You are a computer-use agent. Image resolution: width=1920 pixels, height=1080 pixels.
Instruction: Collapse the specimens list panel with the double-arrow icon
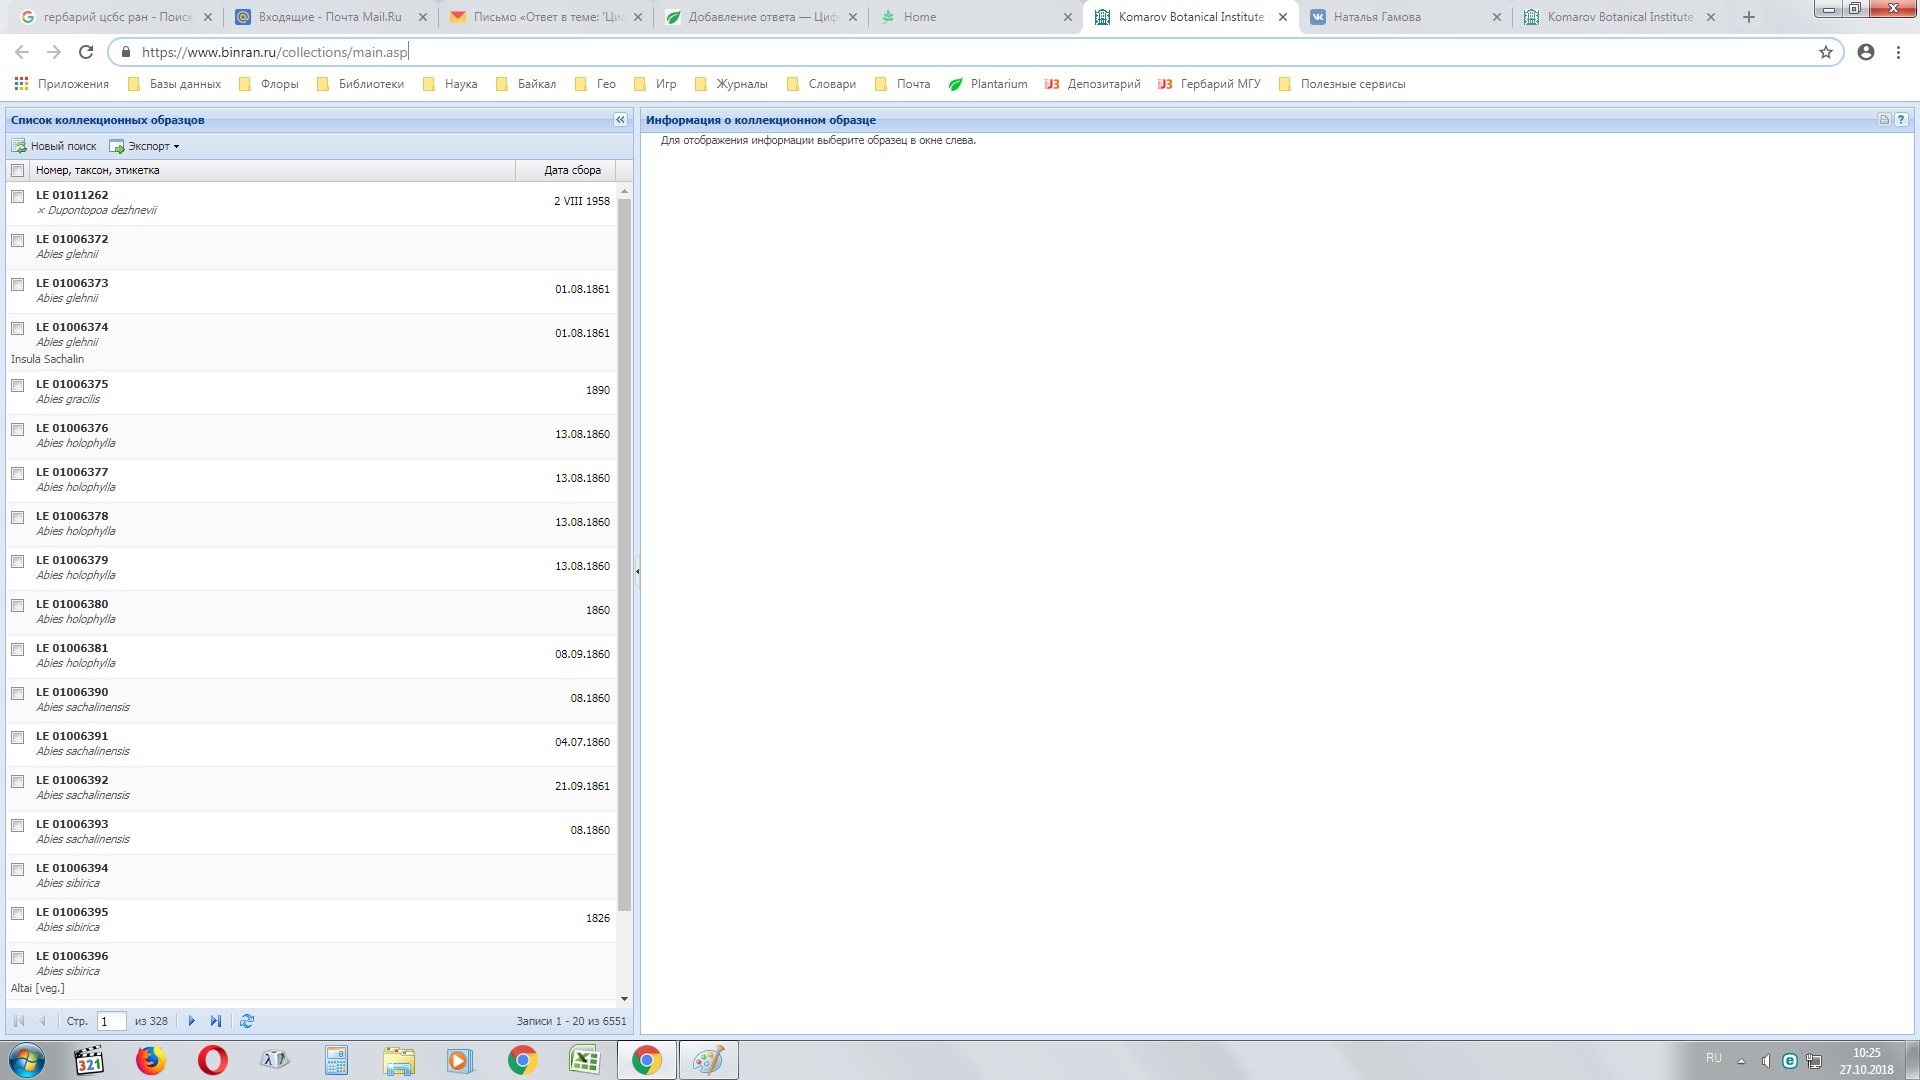[x=620, y=120]
